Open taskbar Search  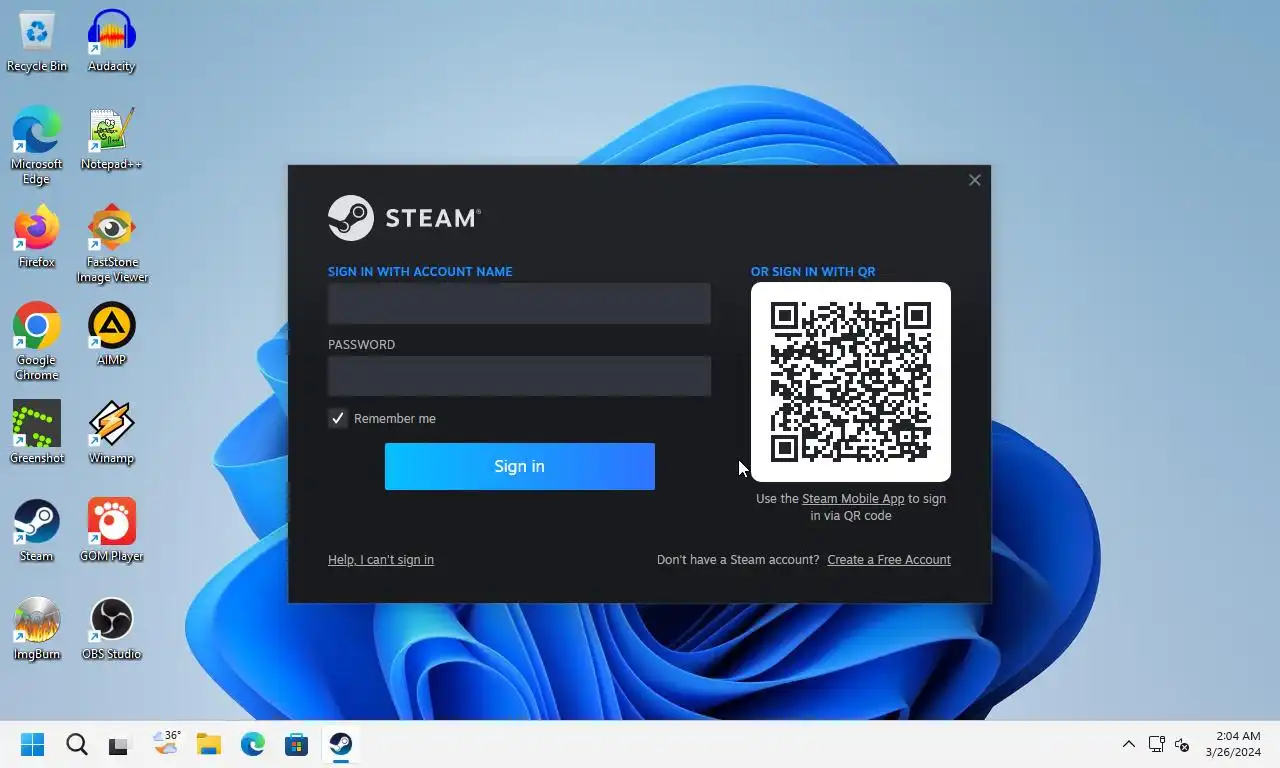77,744
